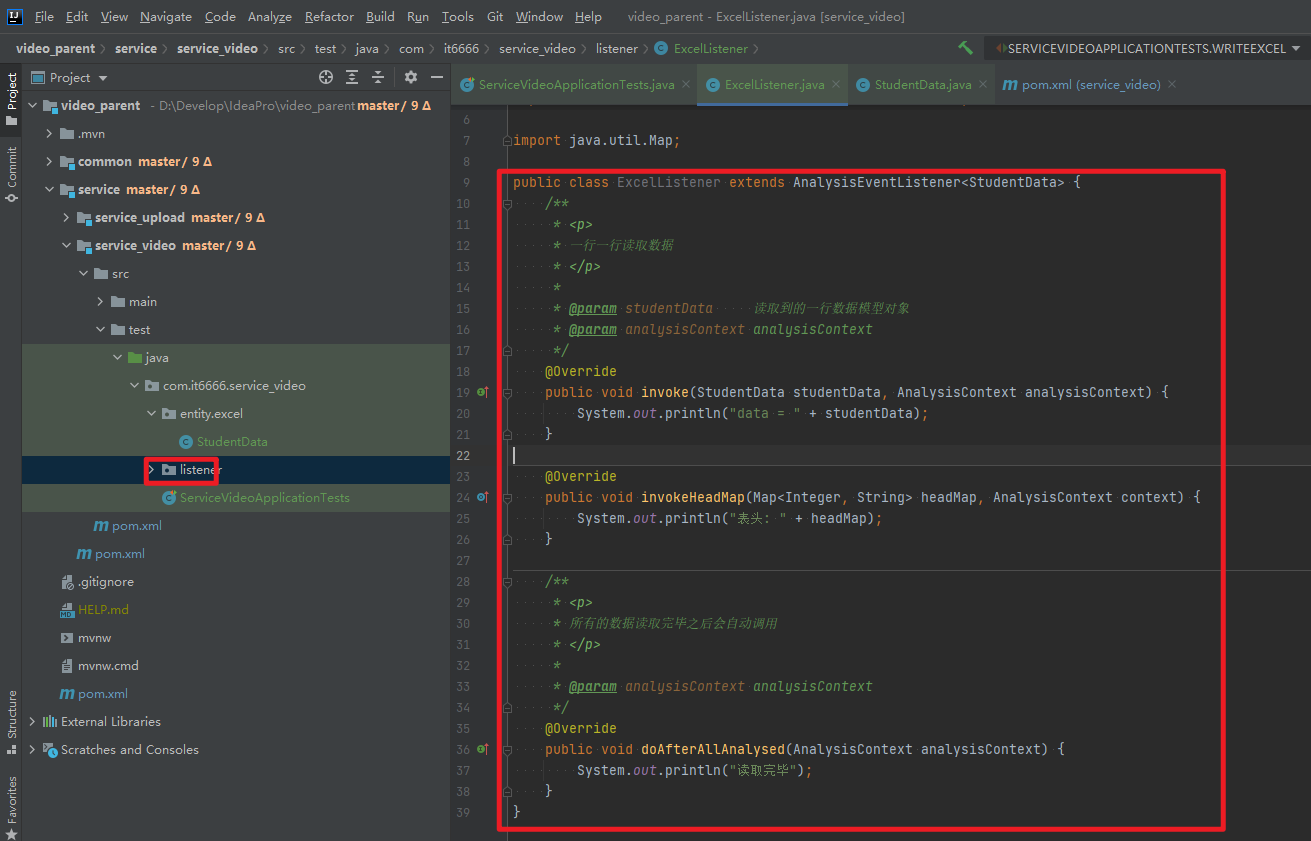Fold the Javadoc comment at line 10
The width and height of the screenshot is (1311, 841).
(x=507, y=203)
